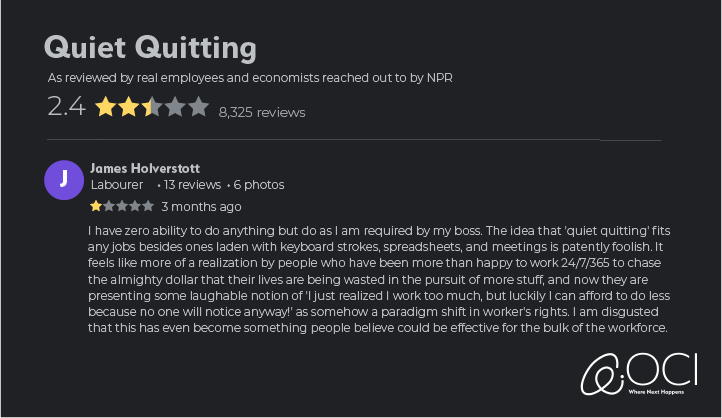Open the 8,325 reviews link
722x418 pixels.
pos(262,112)
